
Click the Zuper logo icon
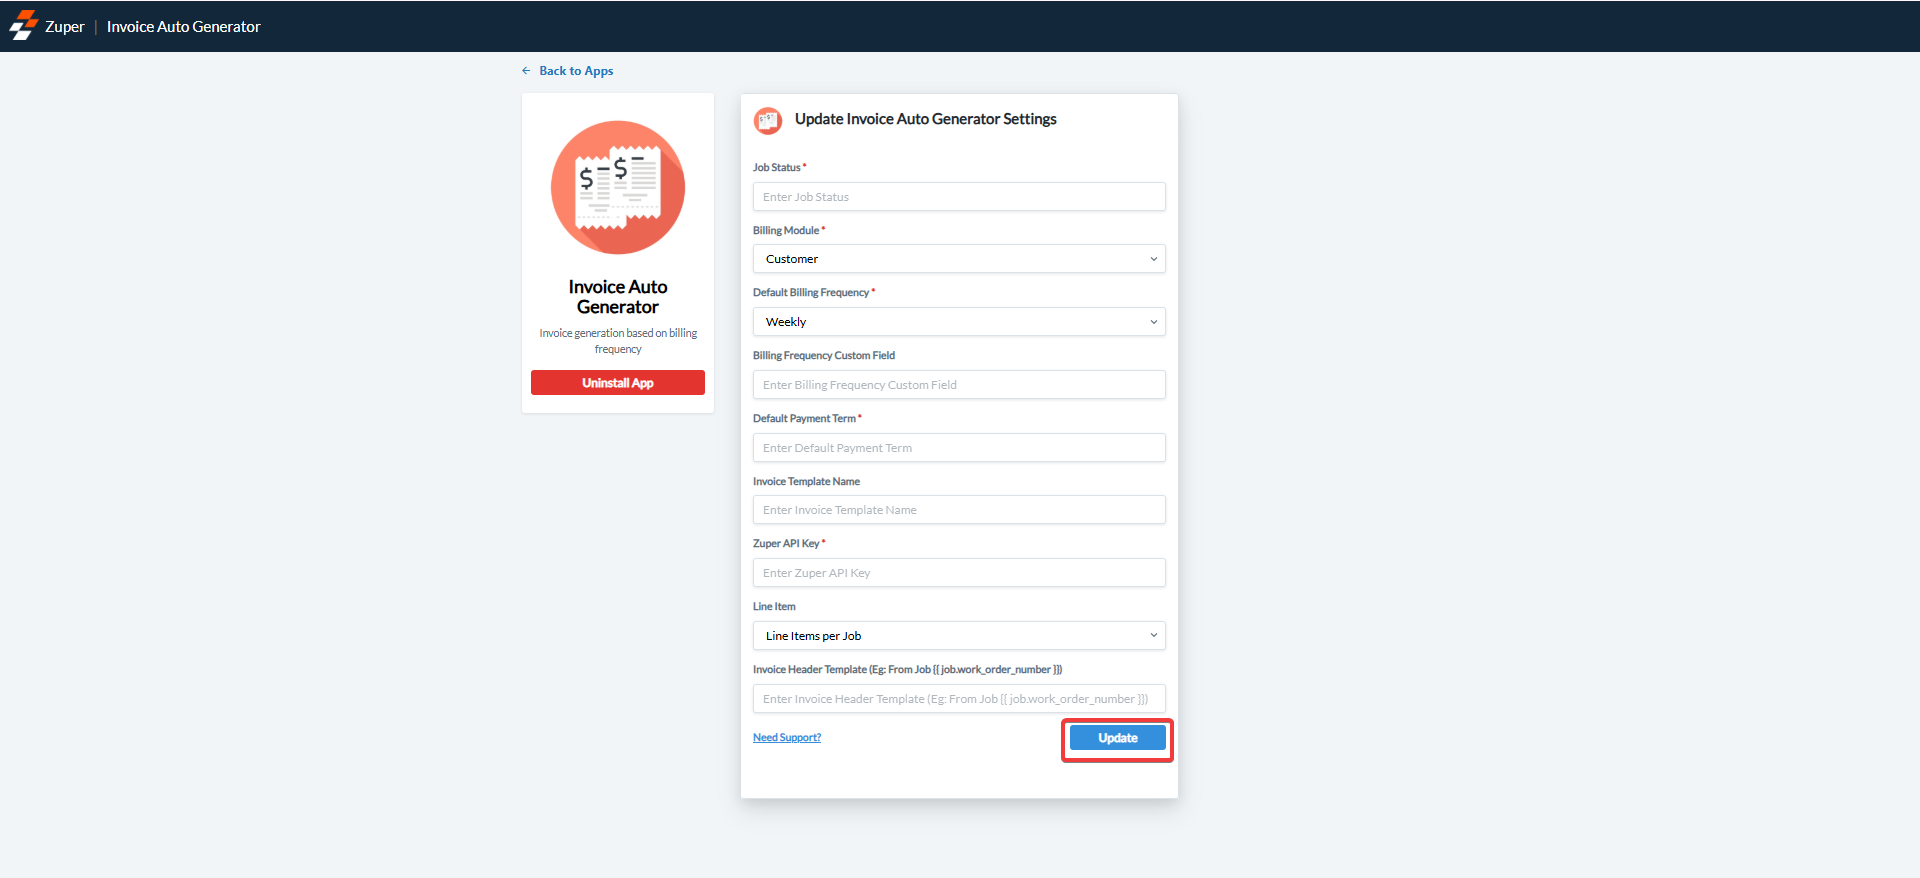click(x=23, y=26)
